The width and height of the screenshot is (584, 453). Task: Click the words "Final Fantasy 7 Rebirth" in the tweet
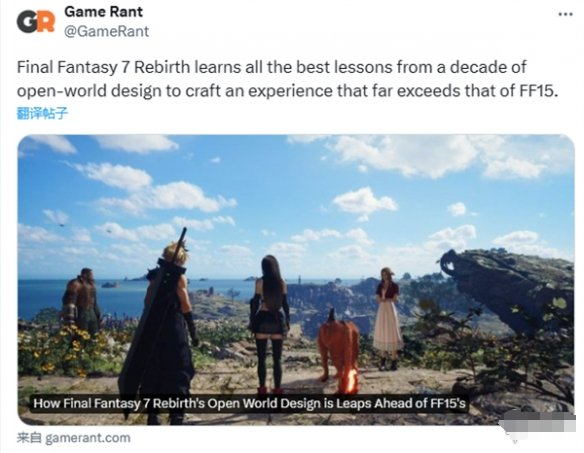tap(104, 67)
